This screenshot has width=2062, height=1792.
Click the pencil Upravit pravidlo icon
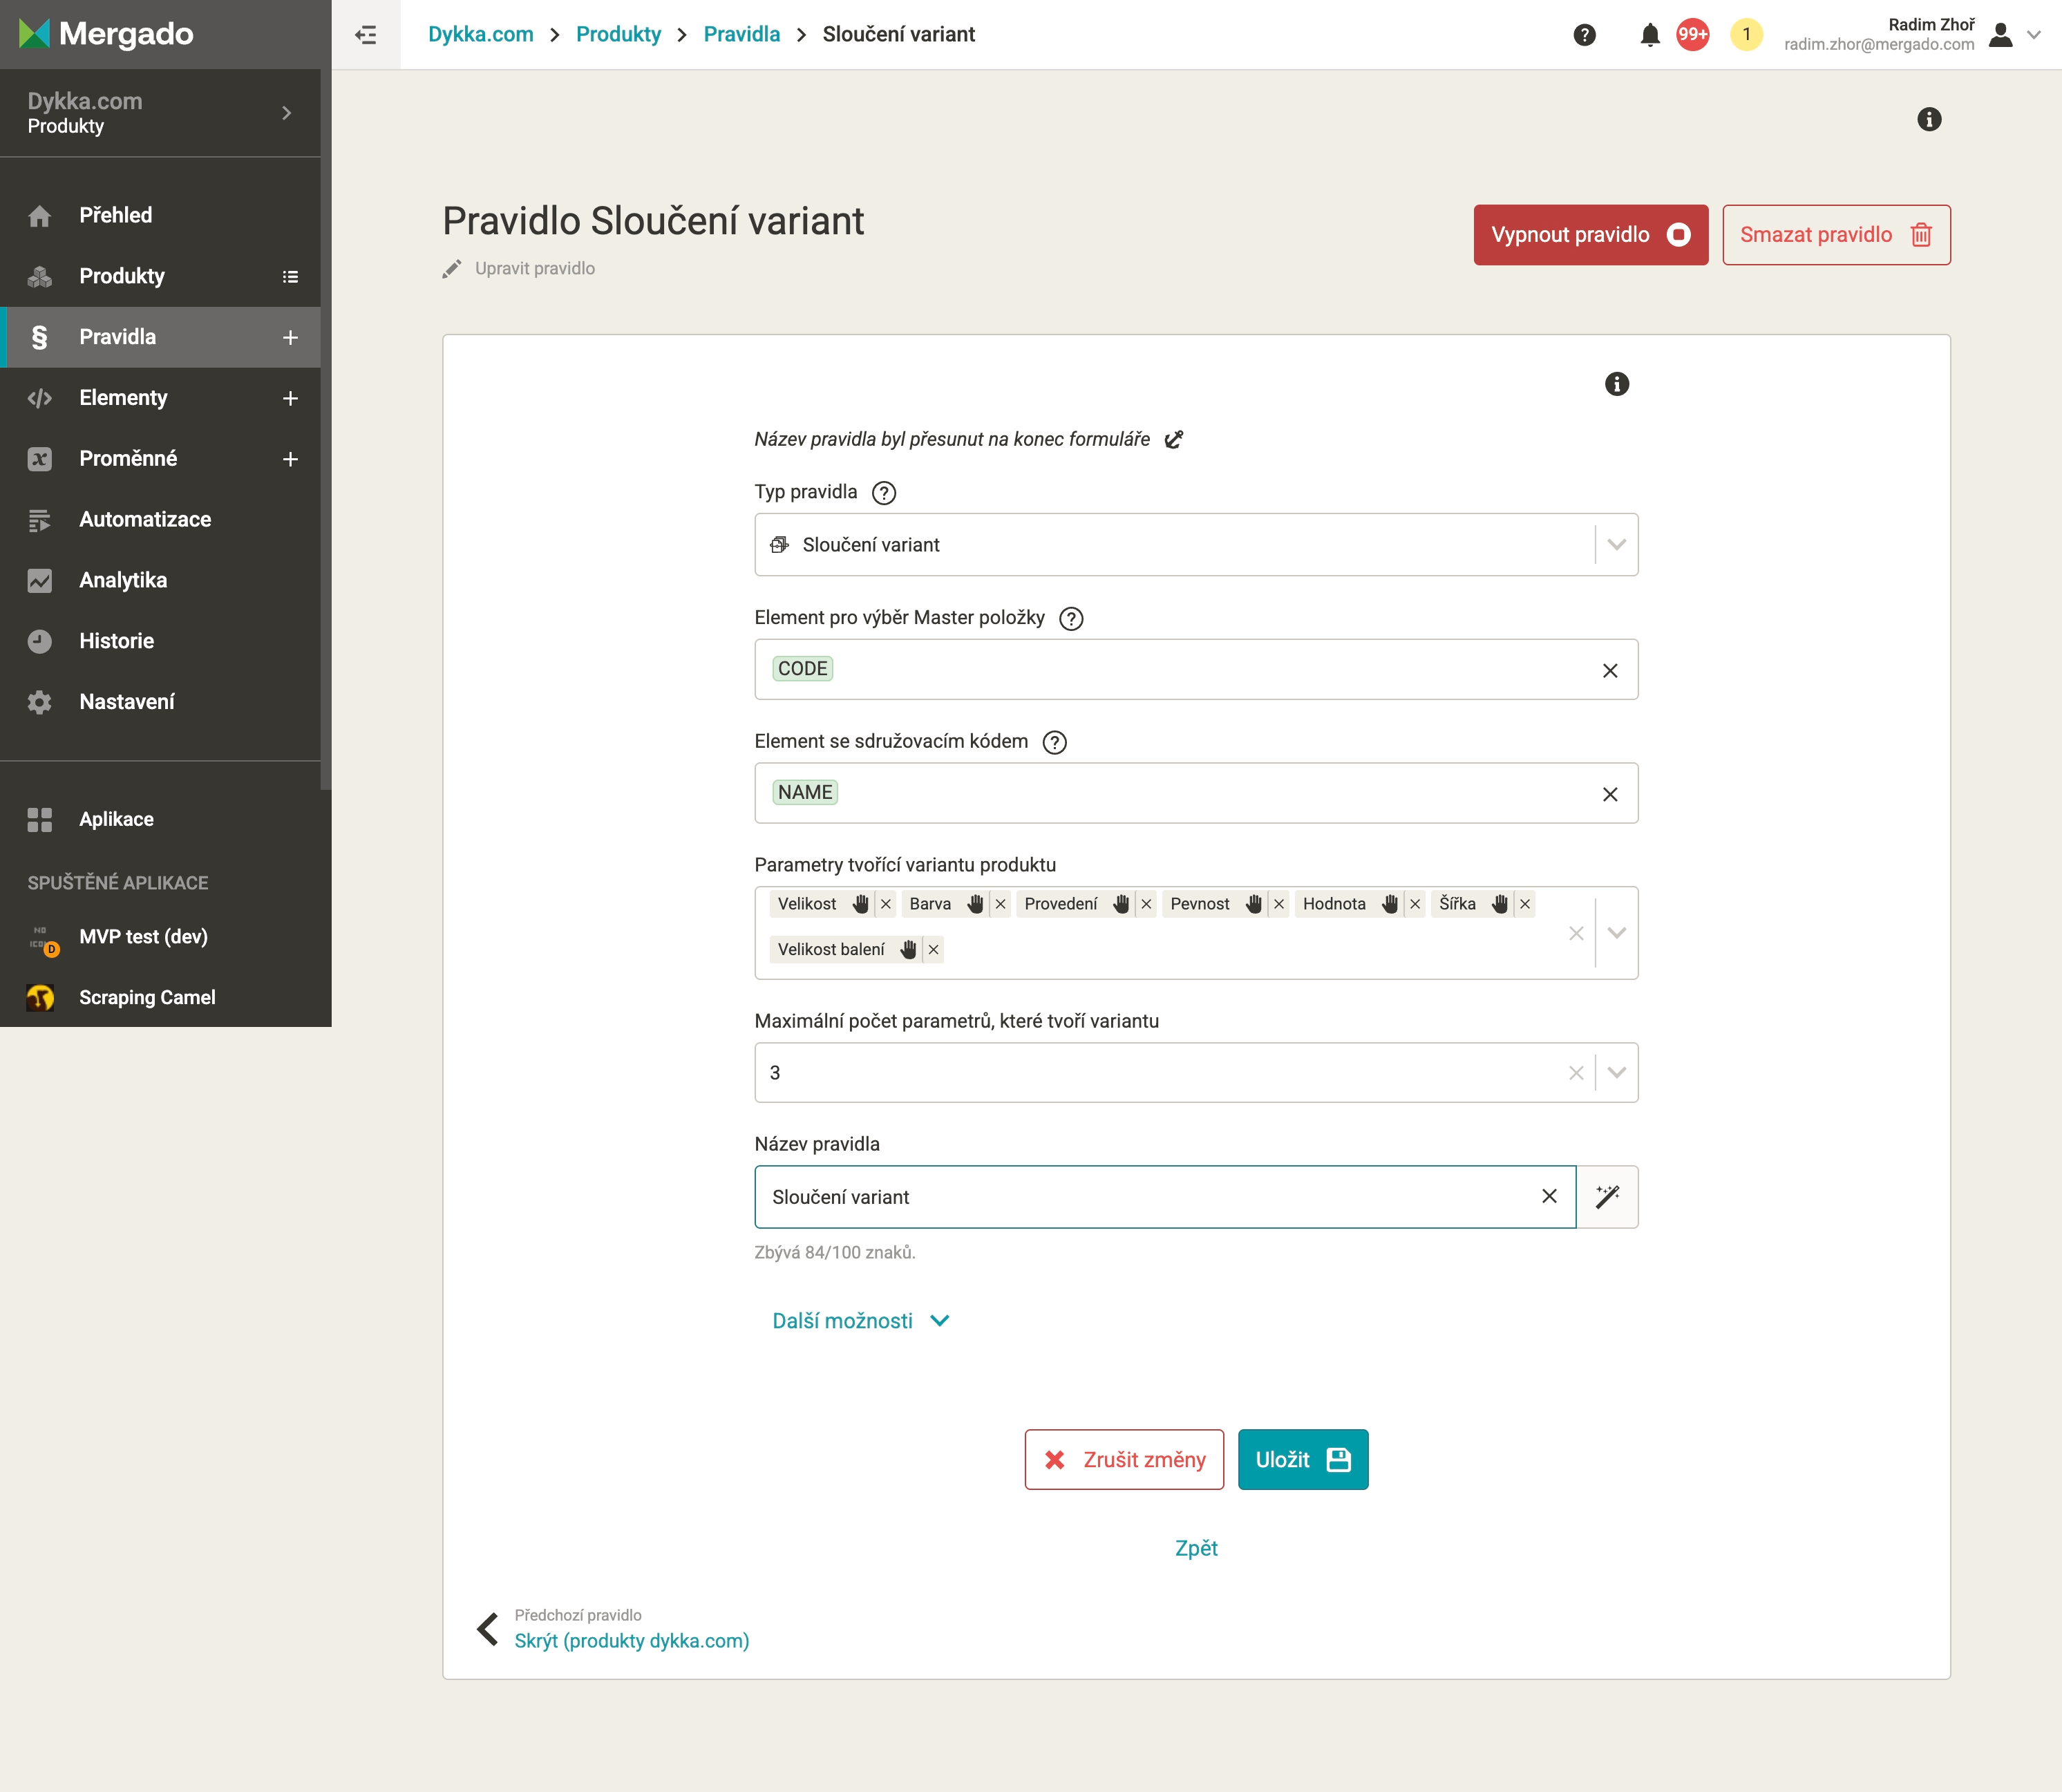(x=452, y=269)
